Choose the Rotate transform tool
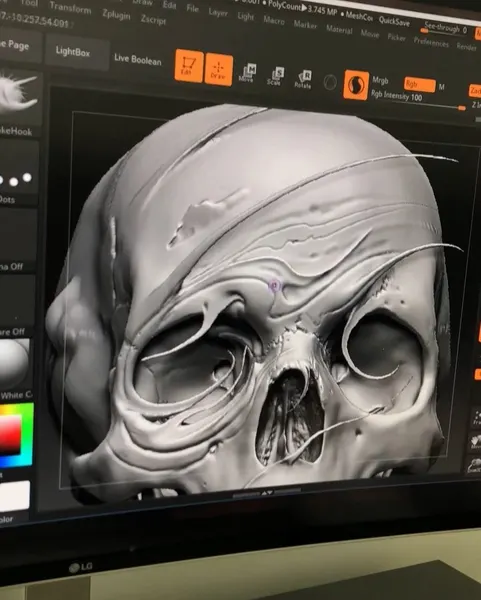 pyautogui.click(x=303, y=80)
